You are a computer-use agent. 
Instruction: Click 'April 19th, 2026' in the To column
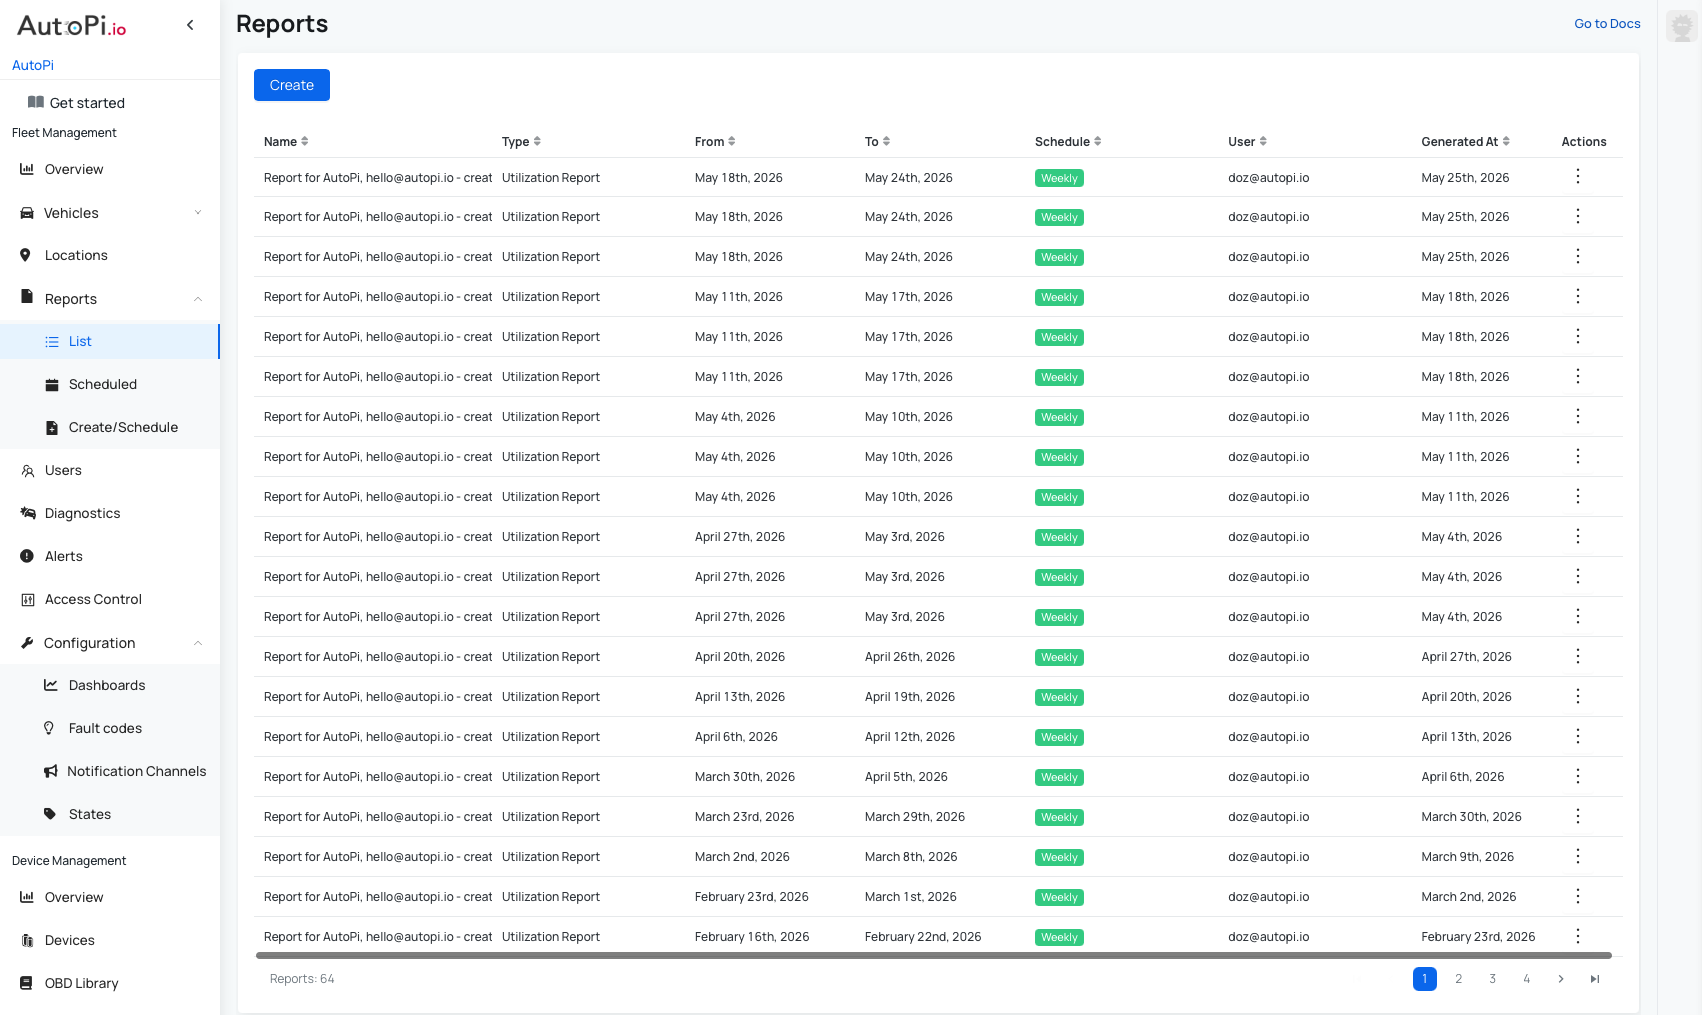910,697
